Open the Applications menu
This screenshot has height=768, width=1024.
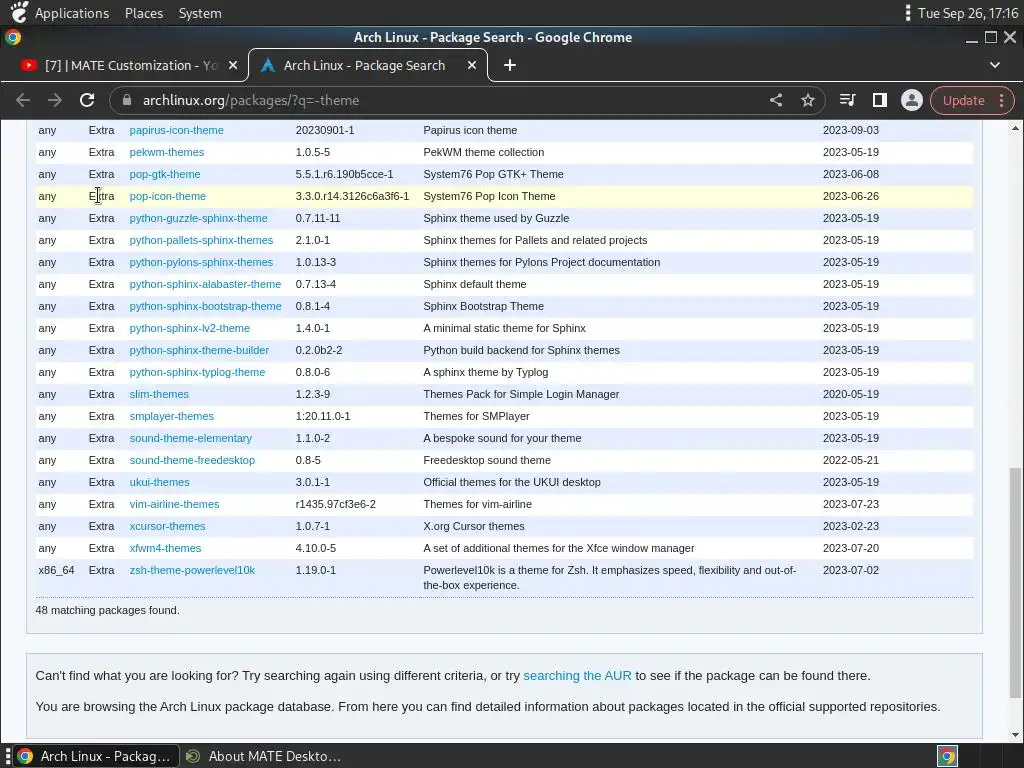click(x=72, y=13)
